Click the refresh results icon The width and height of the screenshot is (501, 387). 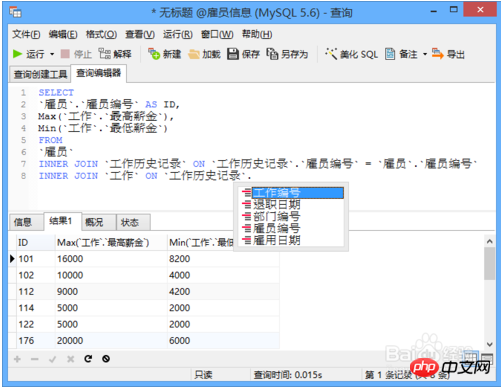point(88,359)
